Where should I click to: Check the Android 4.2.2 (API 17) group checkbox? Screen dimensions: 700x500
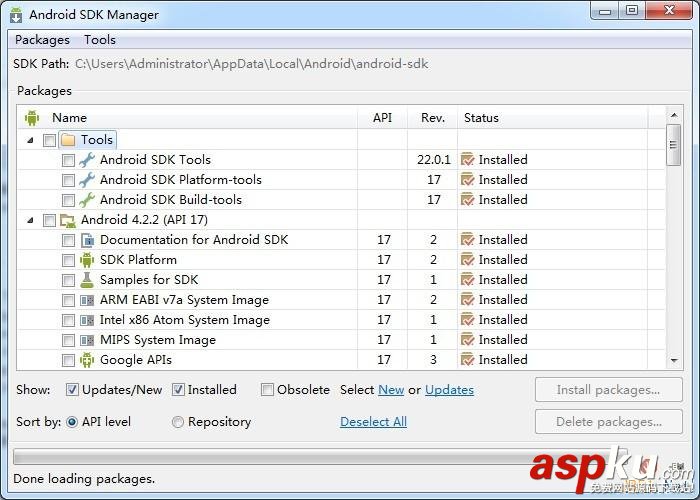coord(49,221)
